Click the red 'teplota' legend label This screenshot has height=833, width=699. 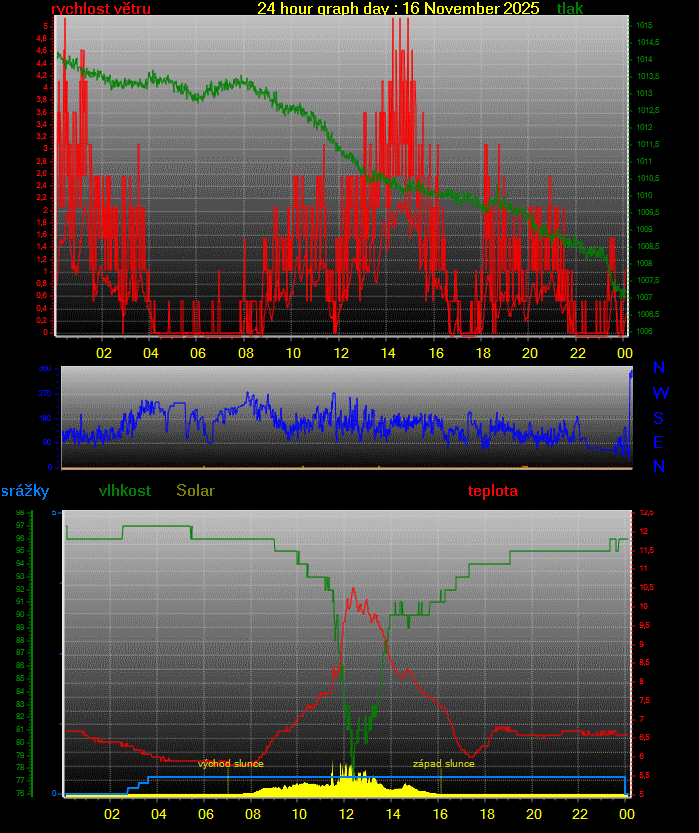493,491
